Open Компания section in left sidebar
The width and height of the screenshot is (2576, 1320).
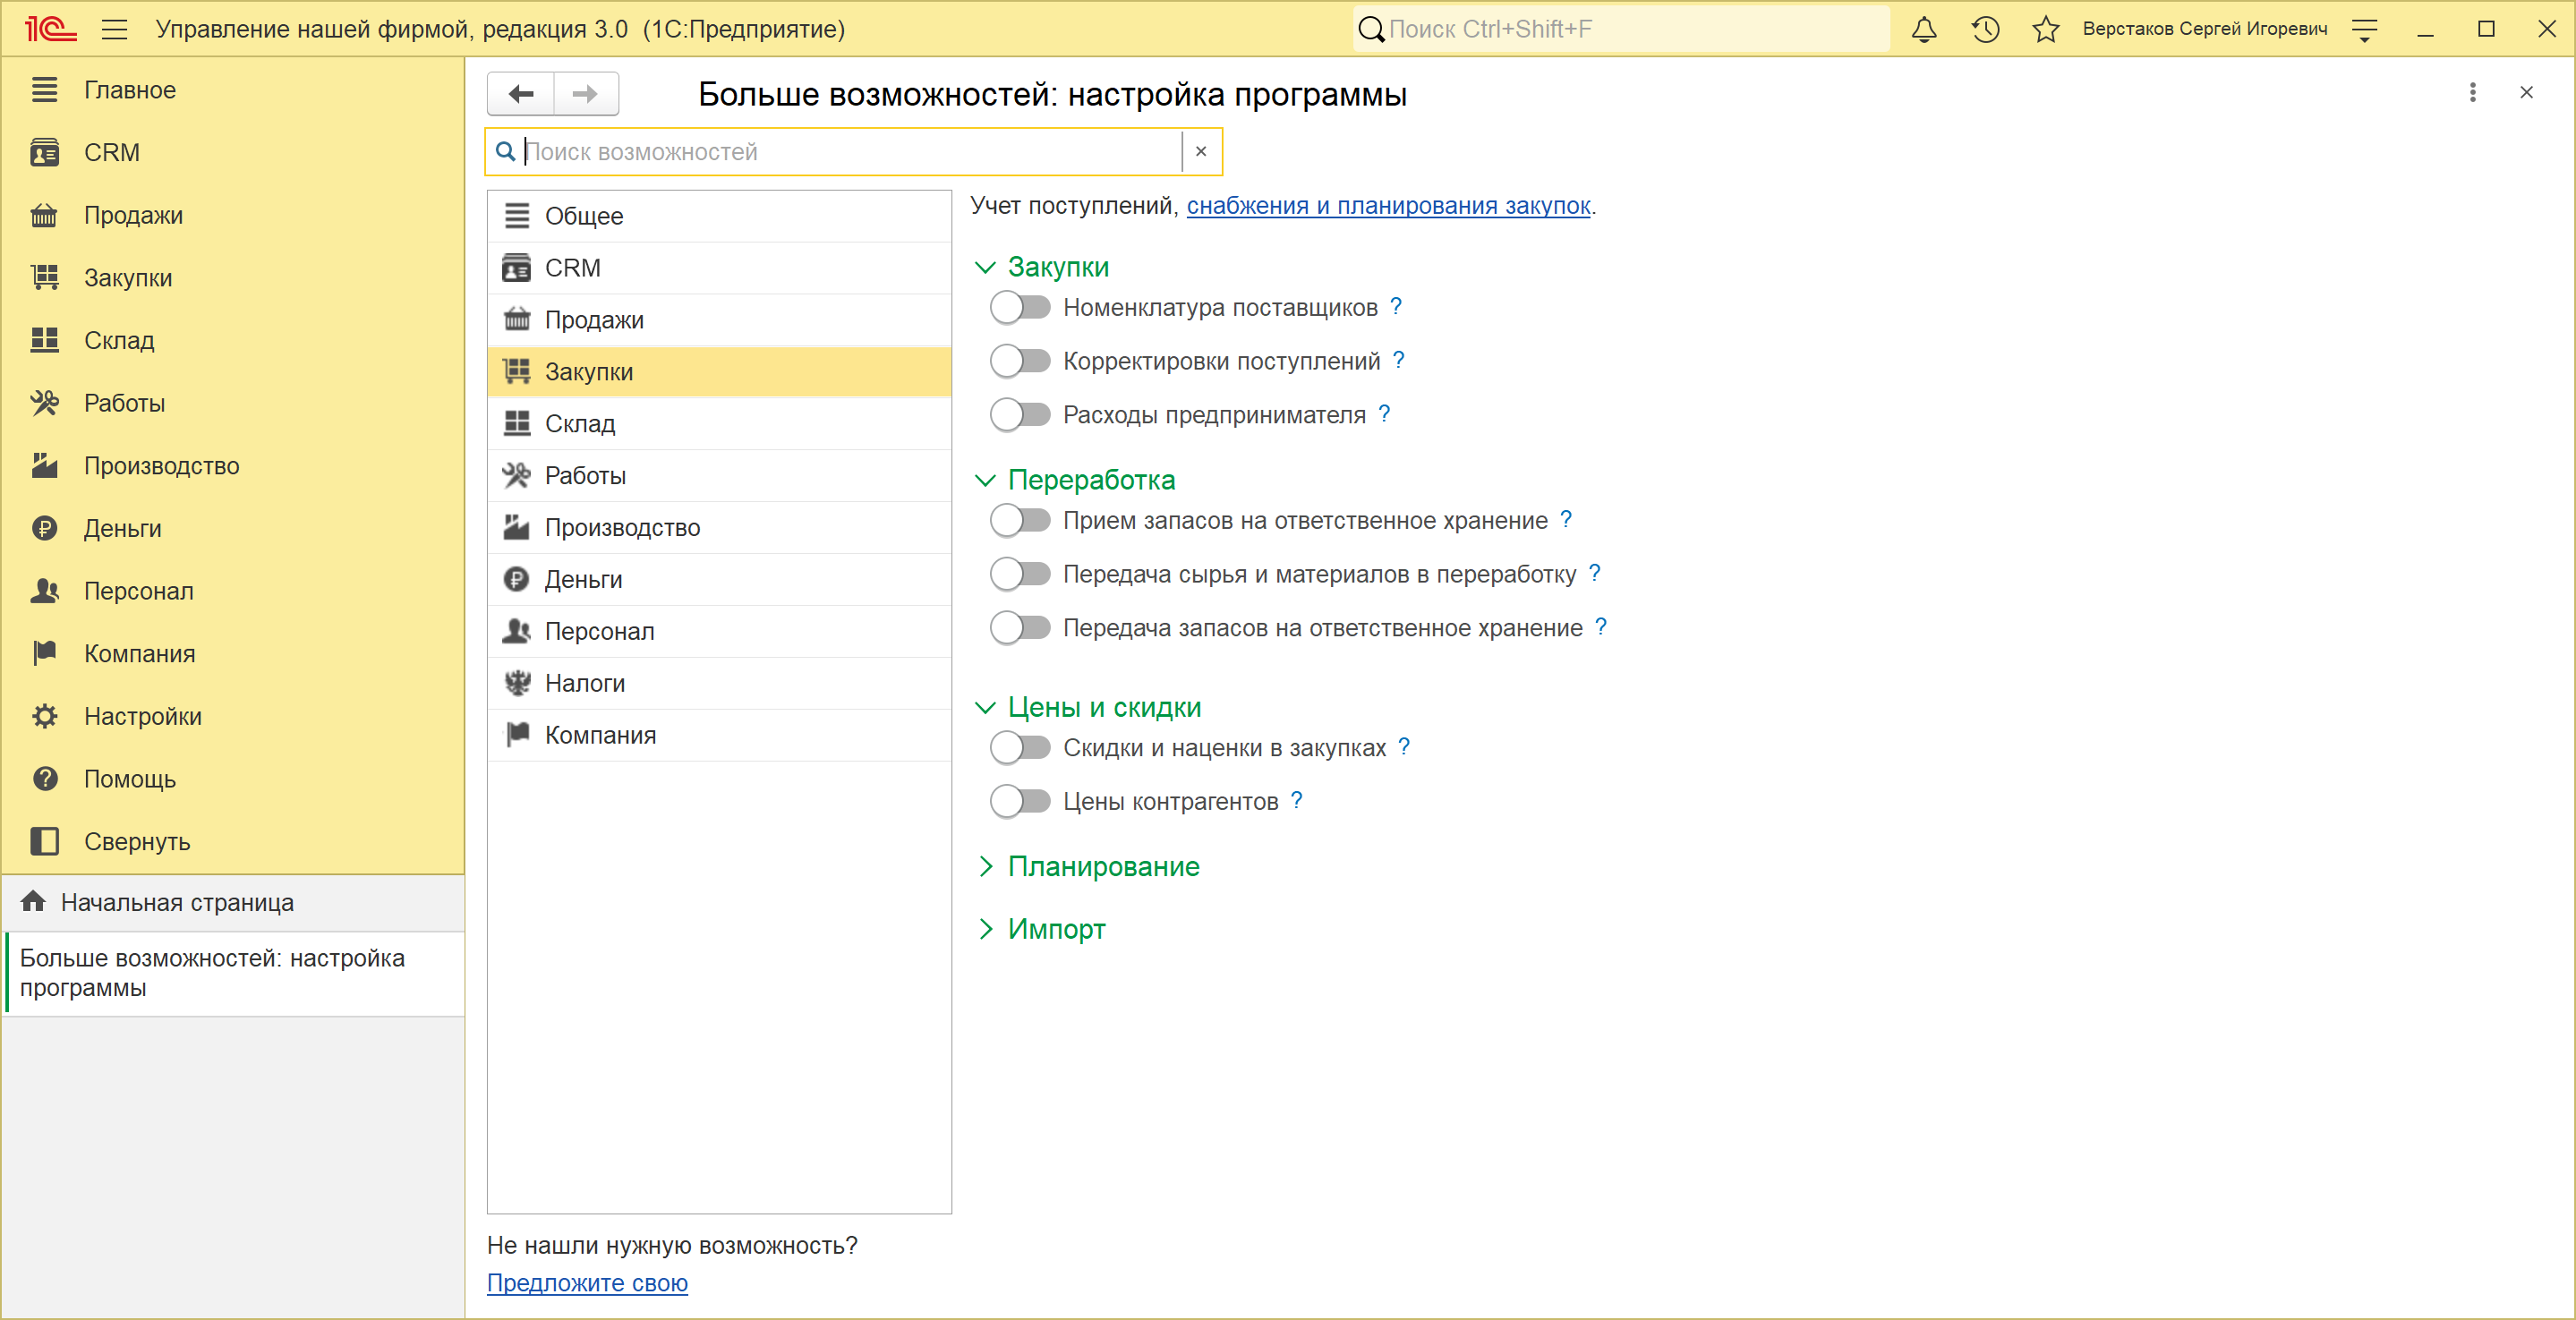click(232, 653)
